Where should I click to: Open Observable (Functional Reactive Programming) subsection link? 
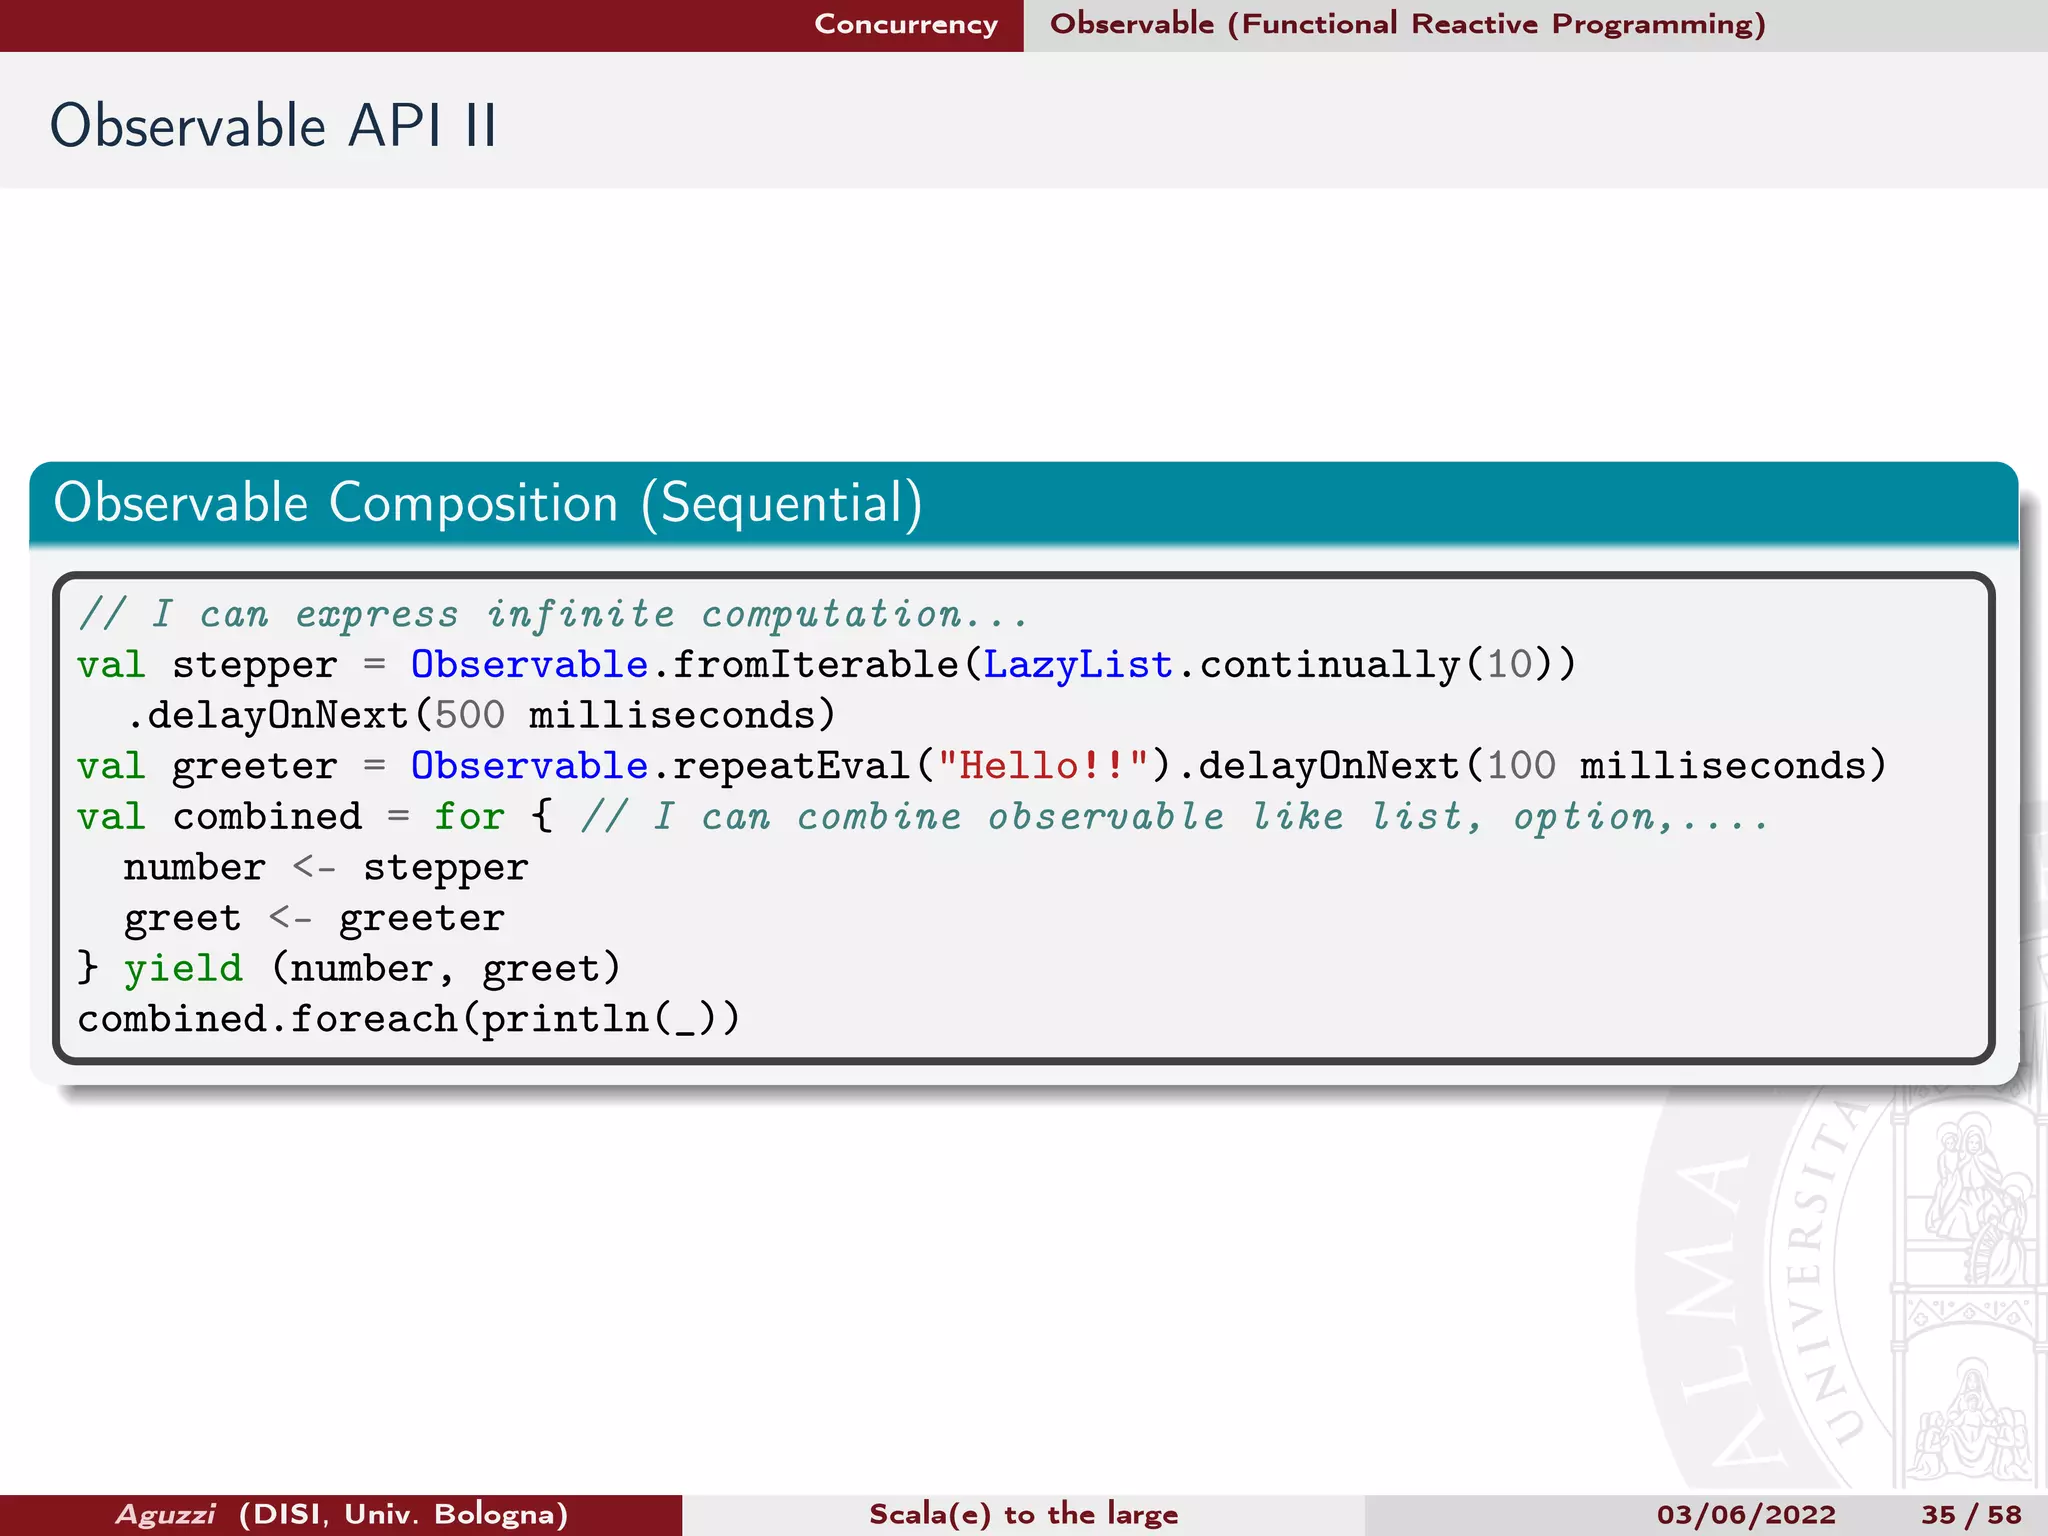click(x=1407, y=24)
